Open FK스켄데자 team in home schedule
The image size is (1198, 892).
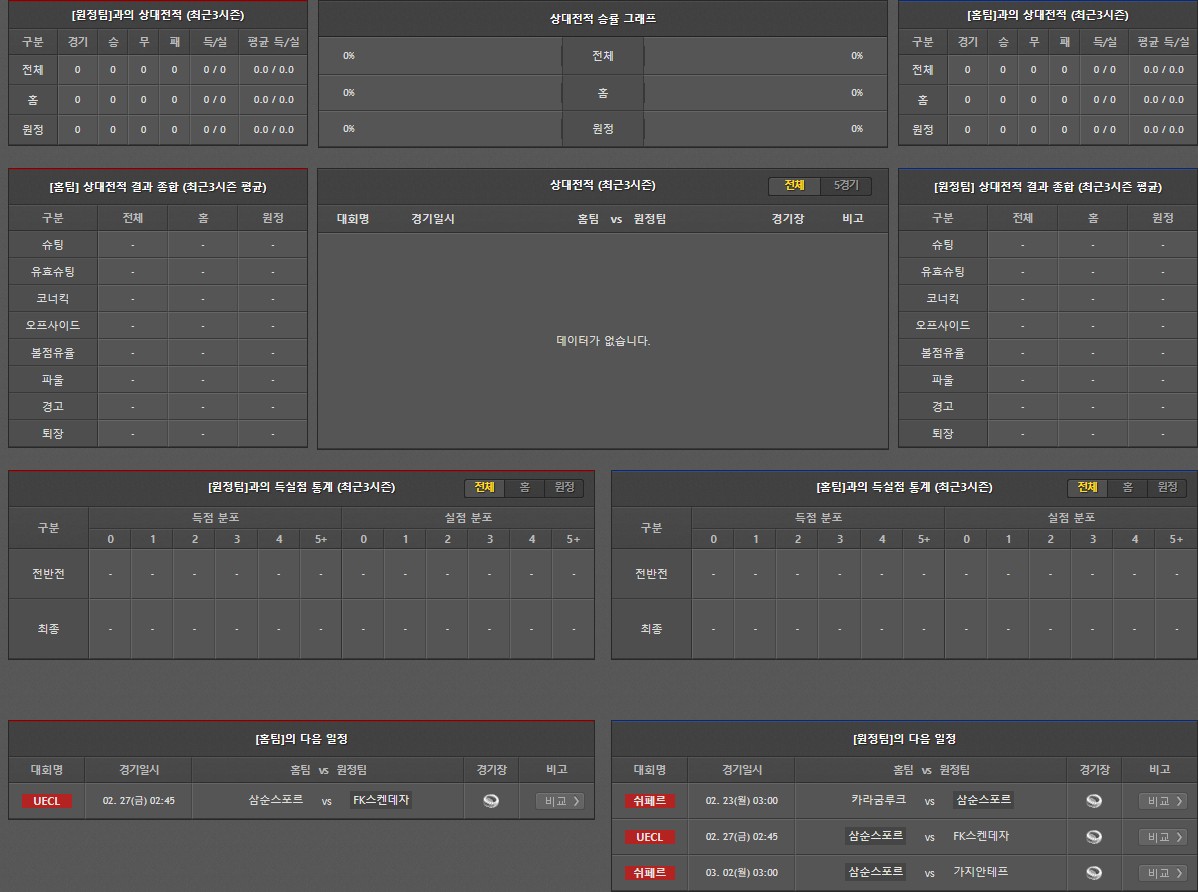(x=381, y=800)
